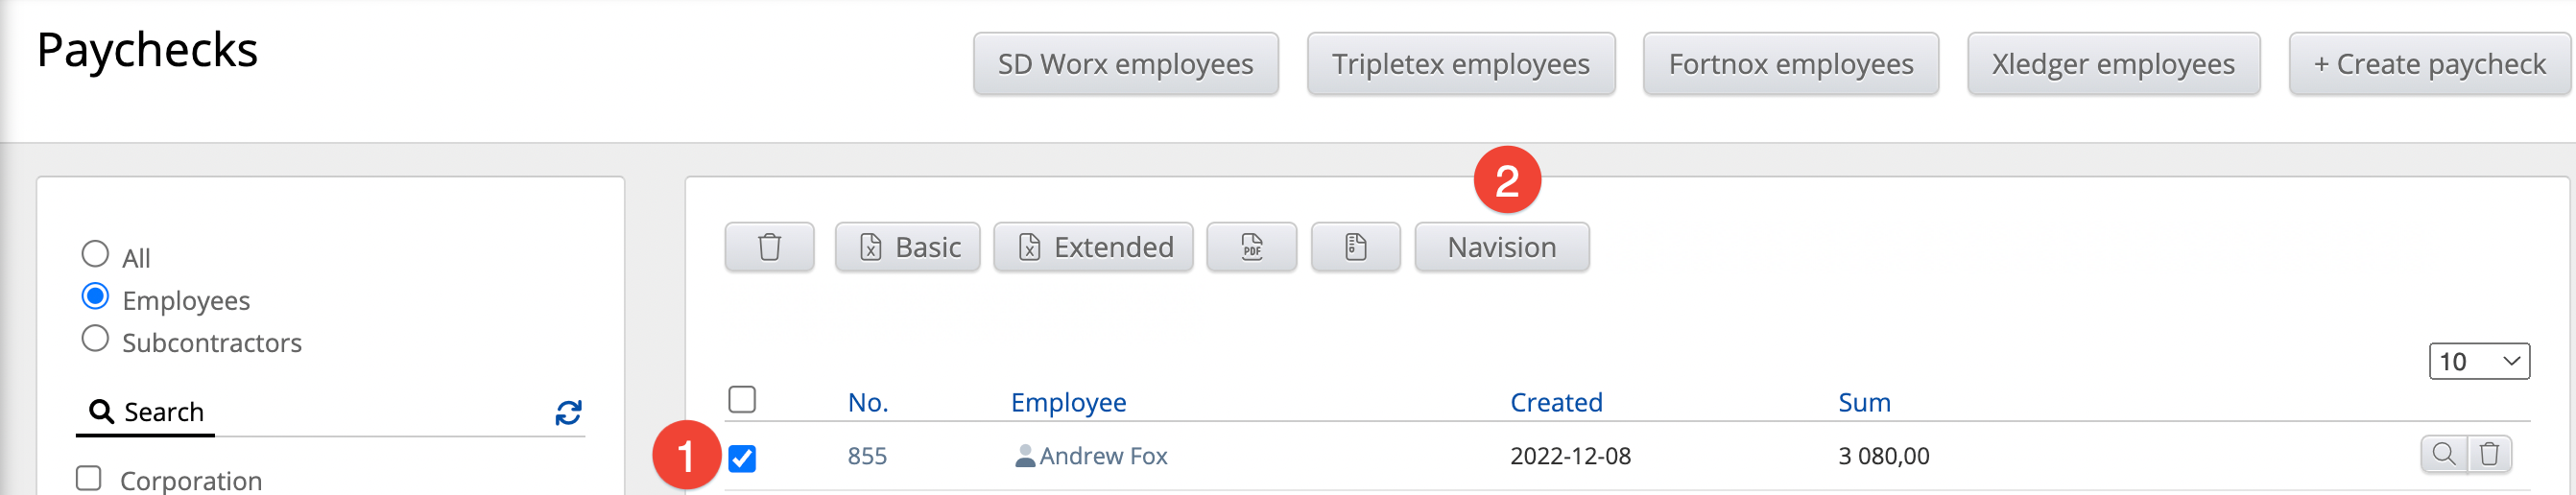Enable the Corporation checkbox
2576x495 pixels.
pyautogui.click(x=89, y=478)
